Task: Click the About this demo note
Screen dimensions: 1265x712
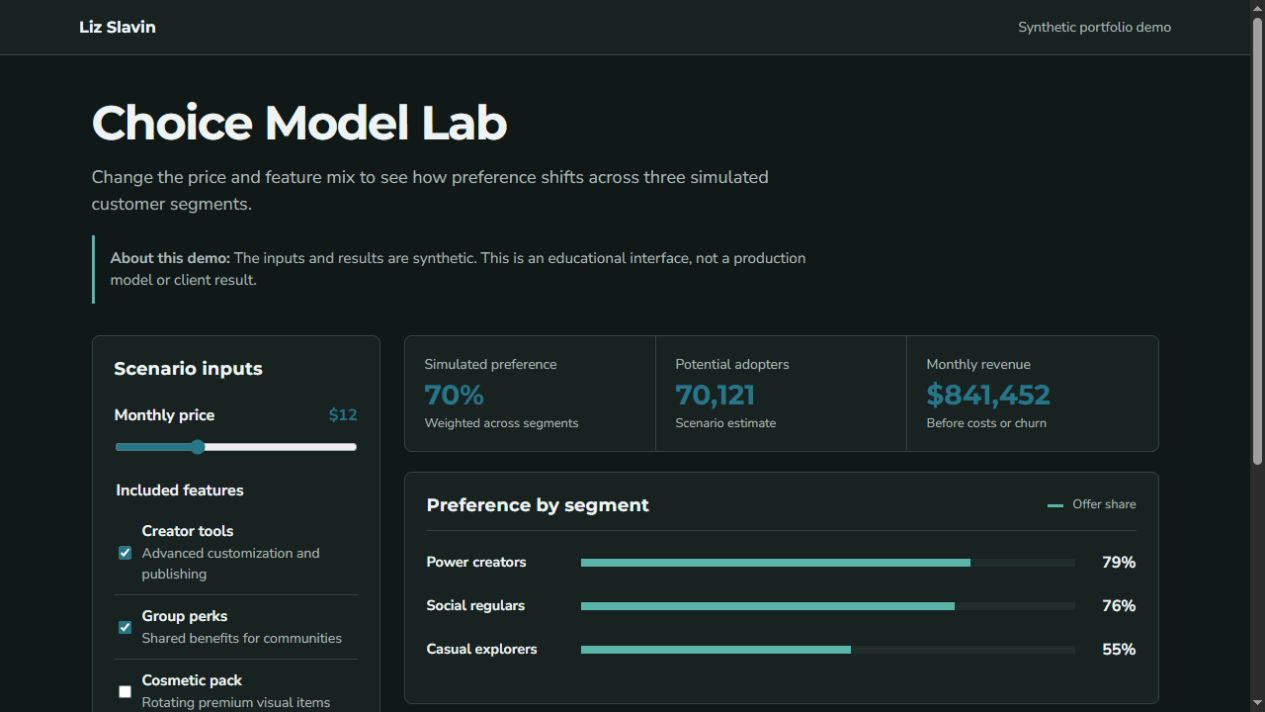Action: pyautogui.click(x=458, y=269)
